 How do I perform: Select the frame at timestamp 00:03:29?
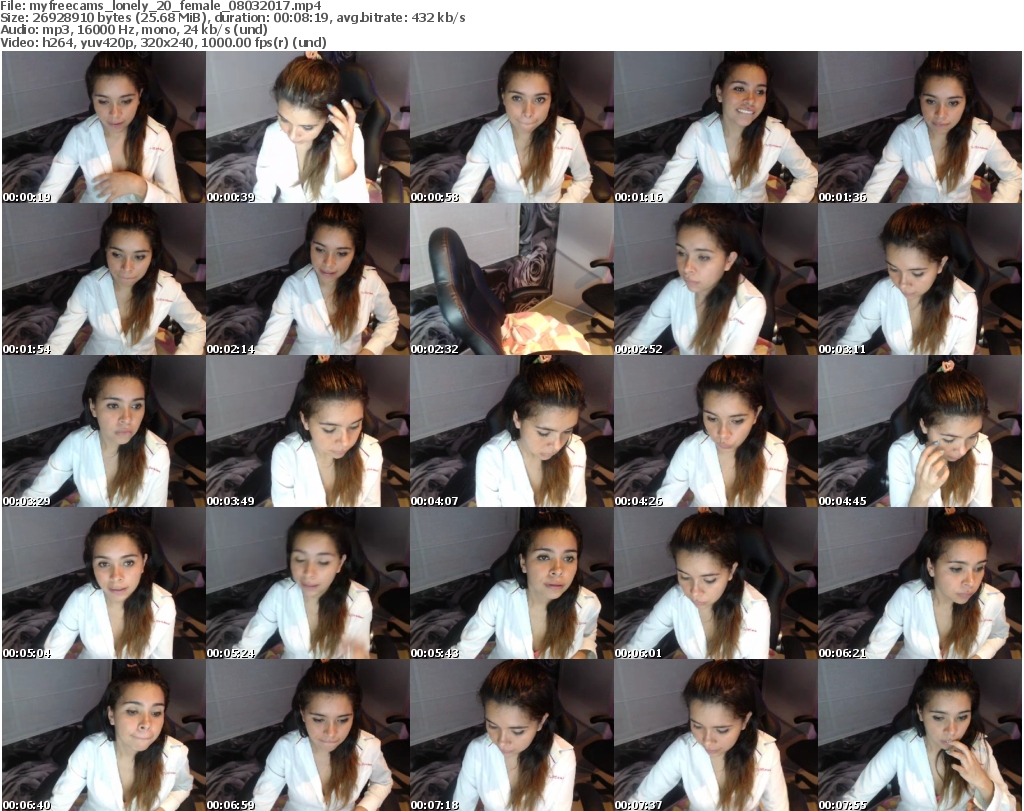coord(104,432)
